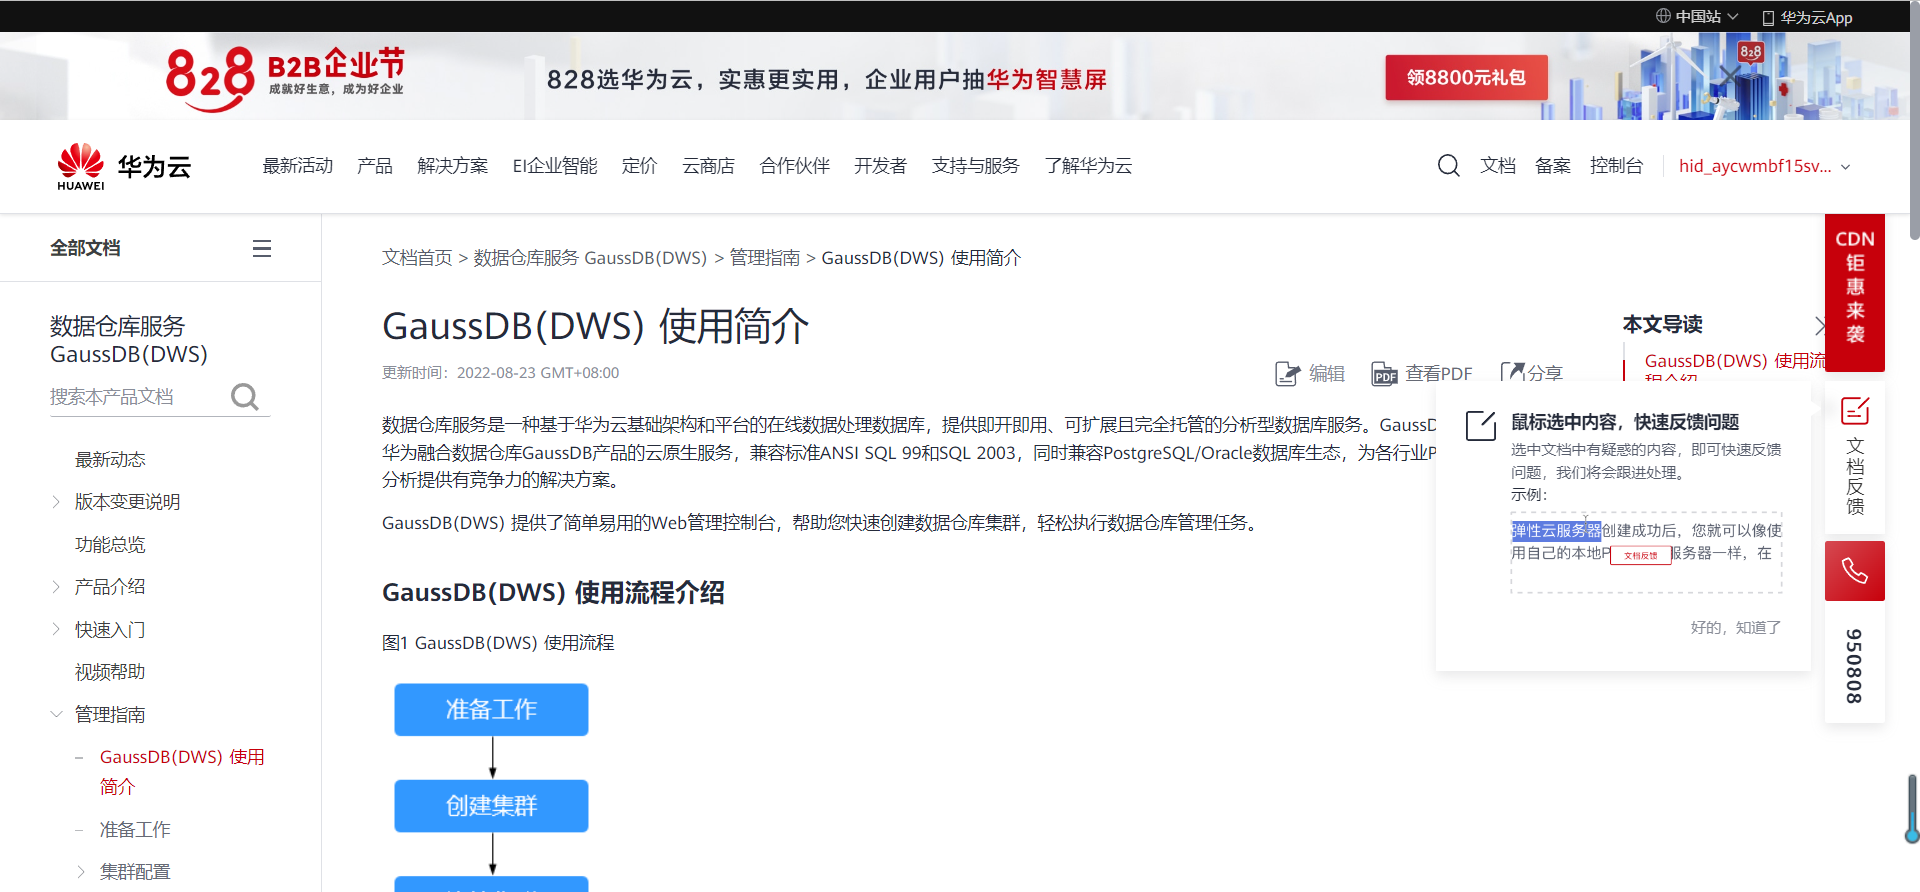Image resolution: width=1920 pixels, height=892 pixels.
Task: Open the 查看PDF icon
Action: click(x=1384, y=374)
